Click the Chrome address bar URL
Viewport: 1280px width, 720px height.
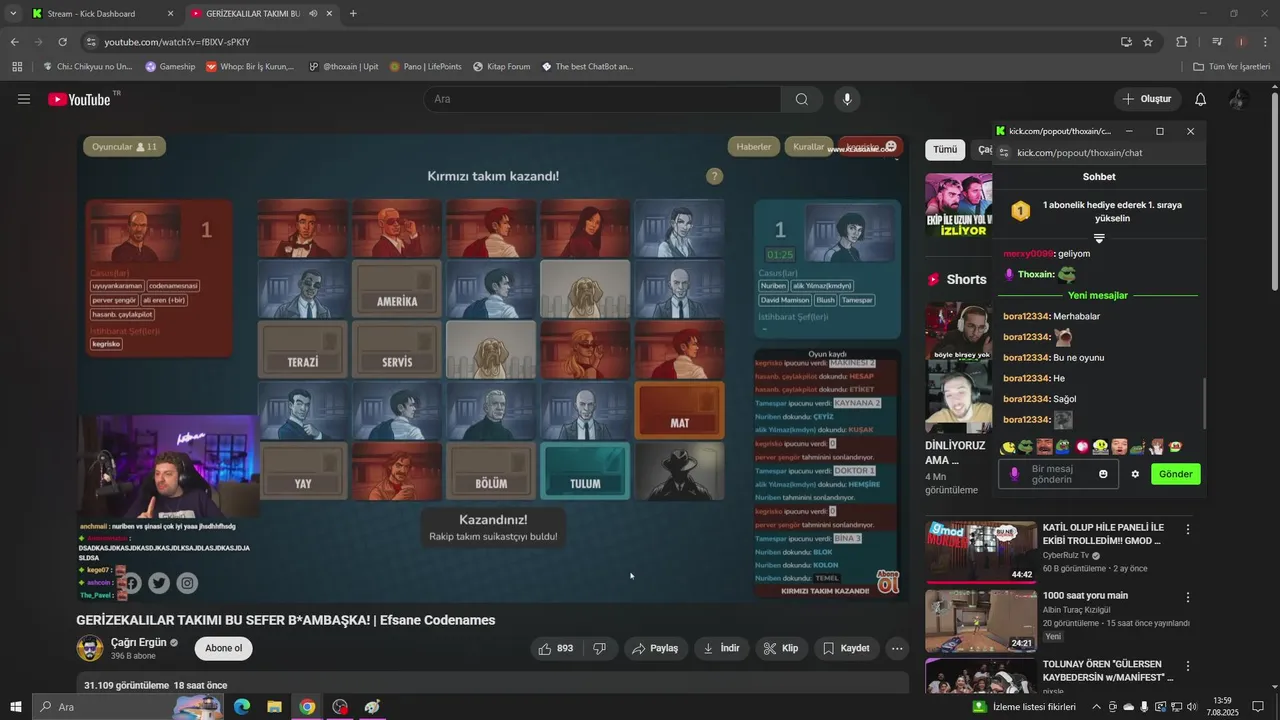tap(177, 42)
